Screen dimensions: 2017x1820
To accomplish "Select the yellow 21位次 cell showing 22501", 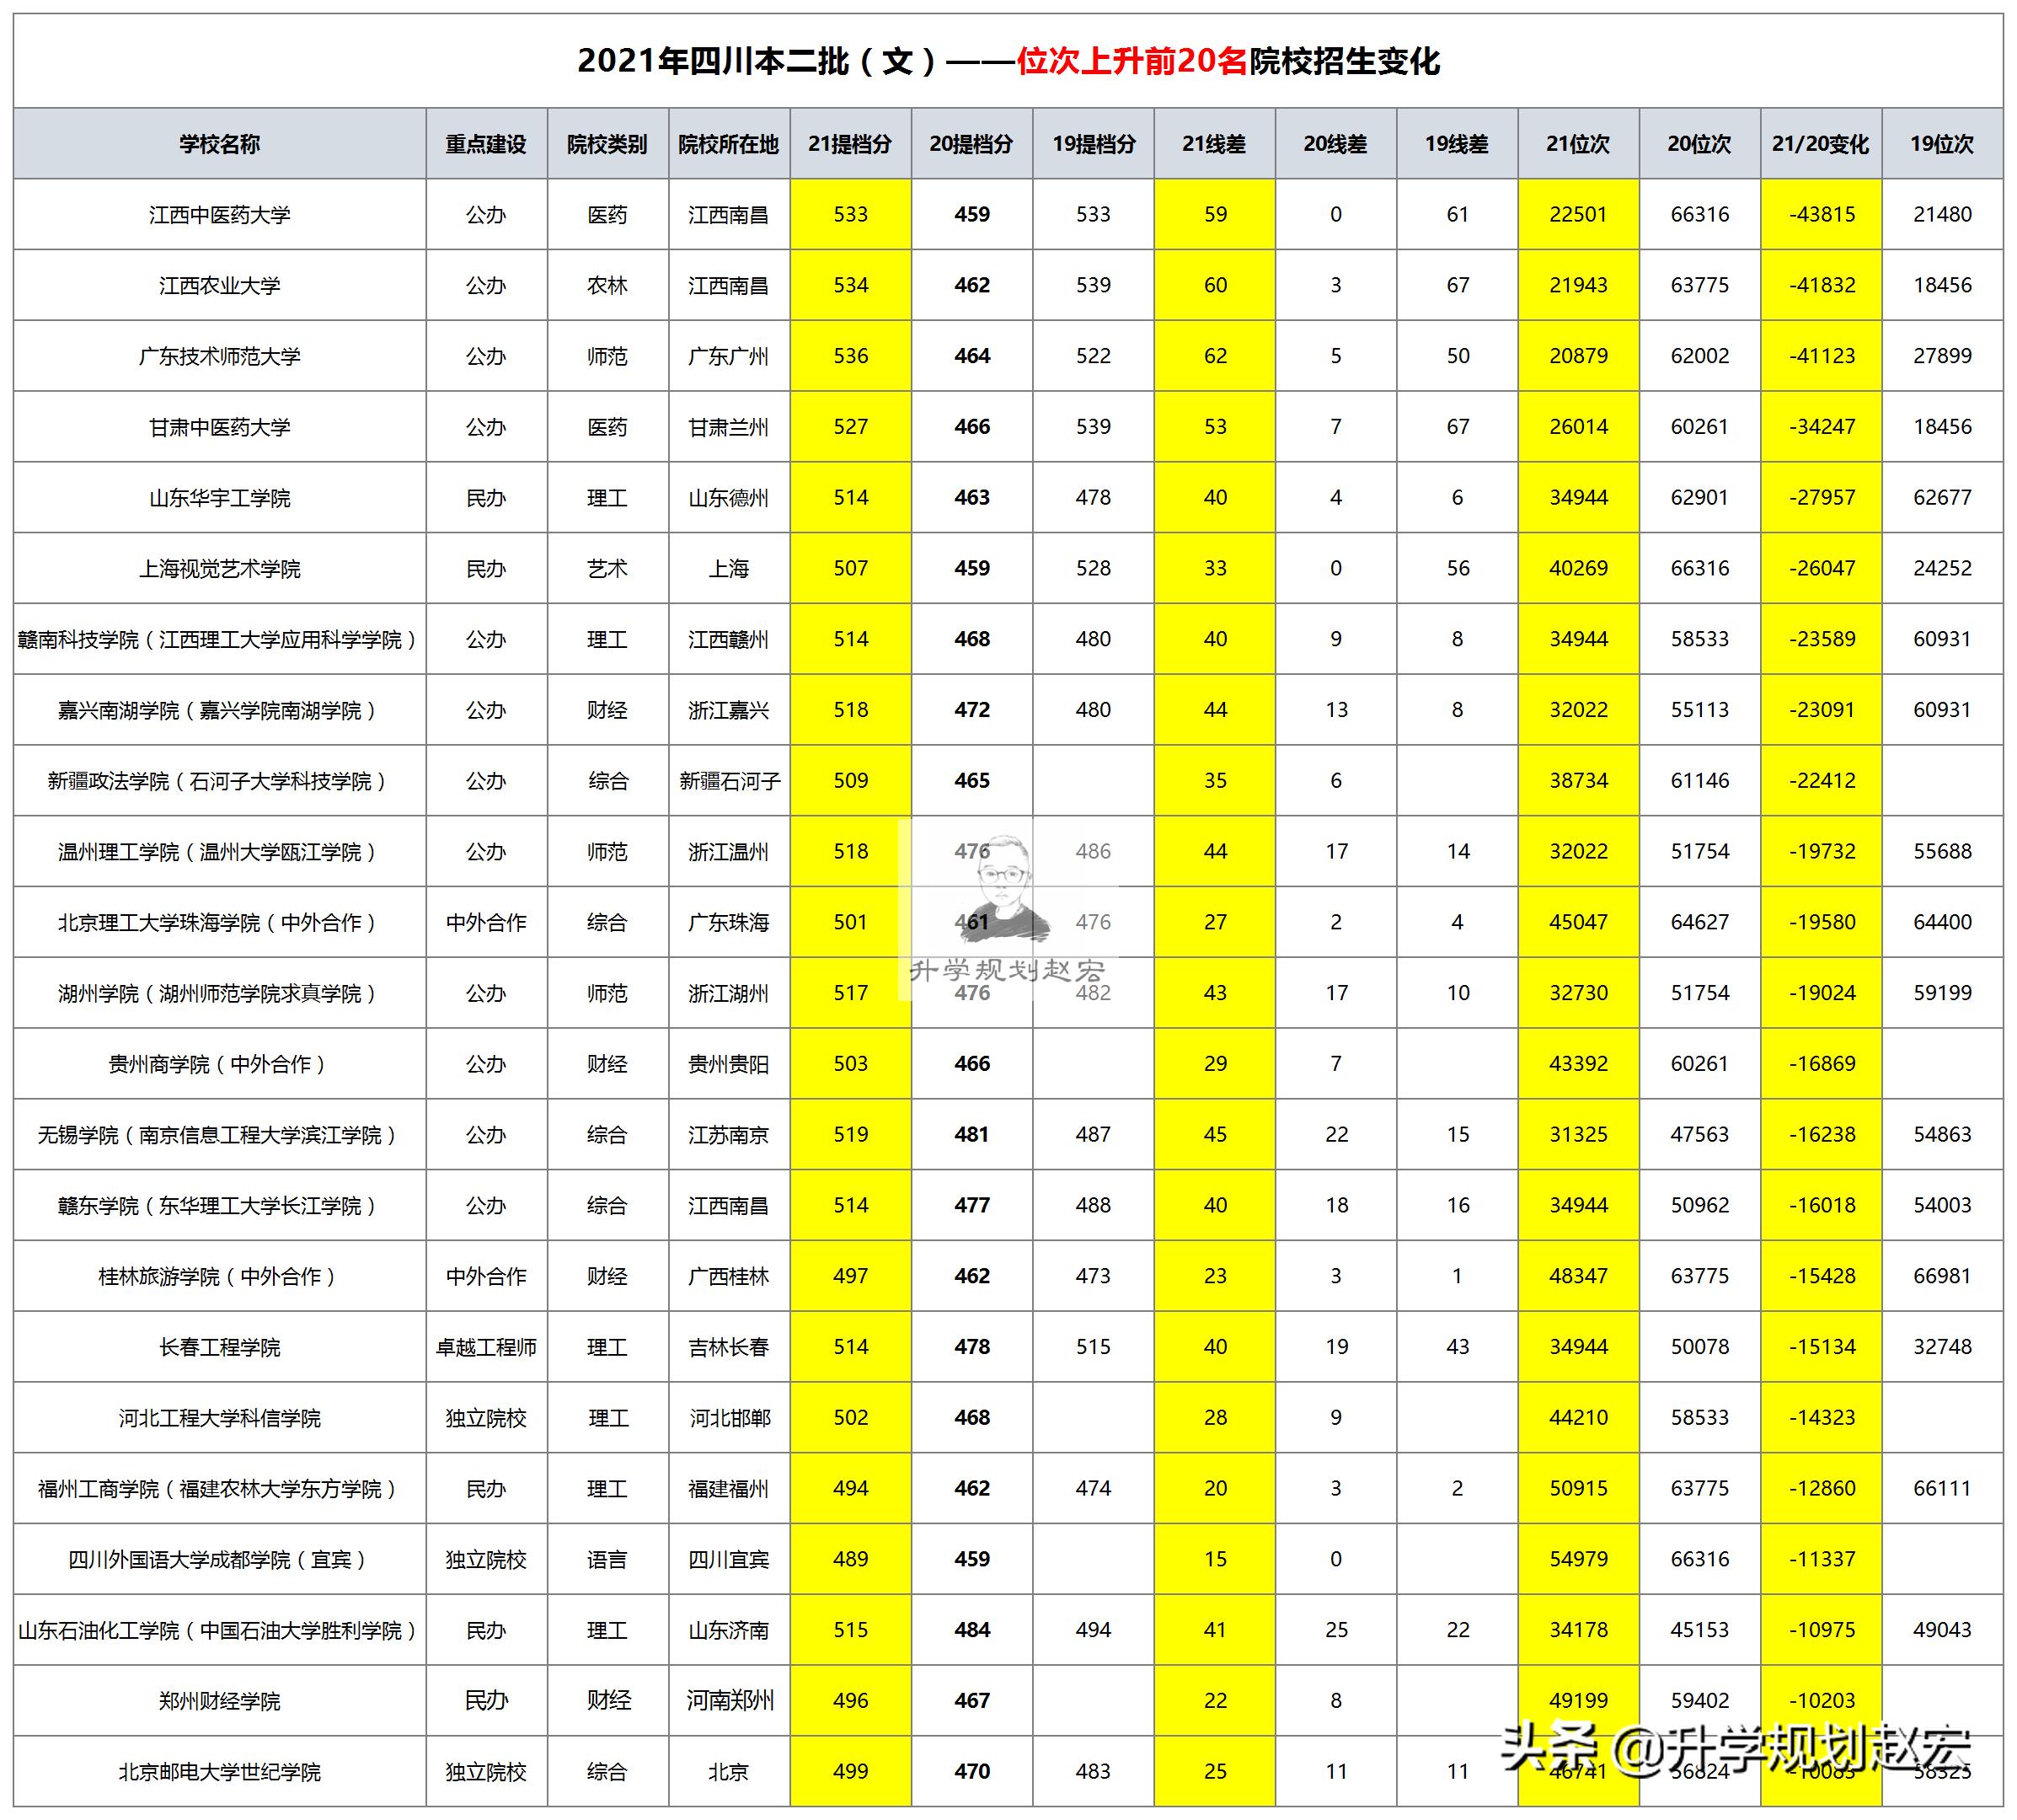I will tap(1580, 213).
